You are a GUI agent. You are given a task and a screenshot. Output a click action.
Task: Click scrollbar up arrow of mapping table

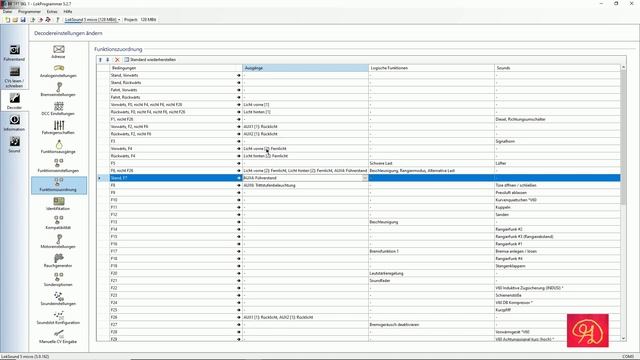point(623,67)
